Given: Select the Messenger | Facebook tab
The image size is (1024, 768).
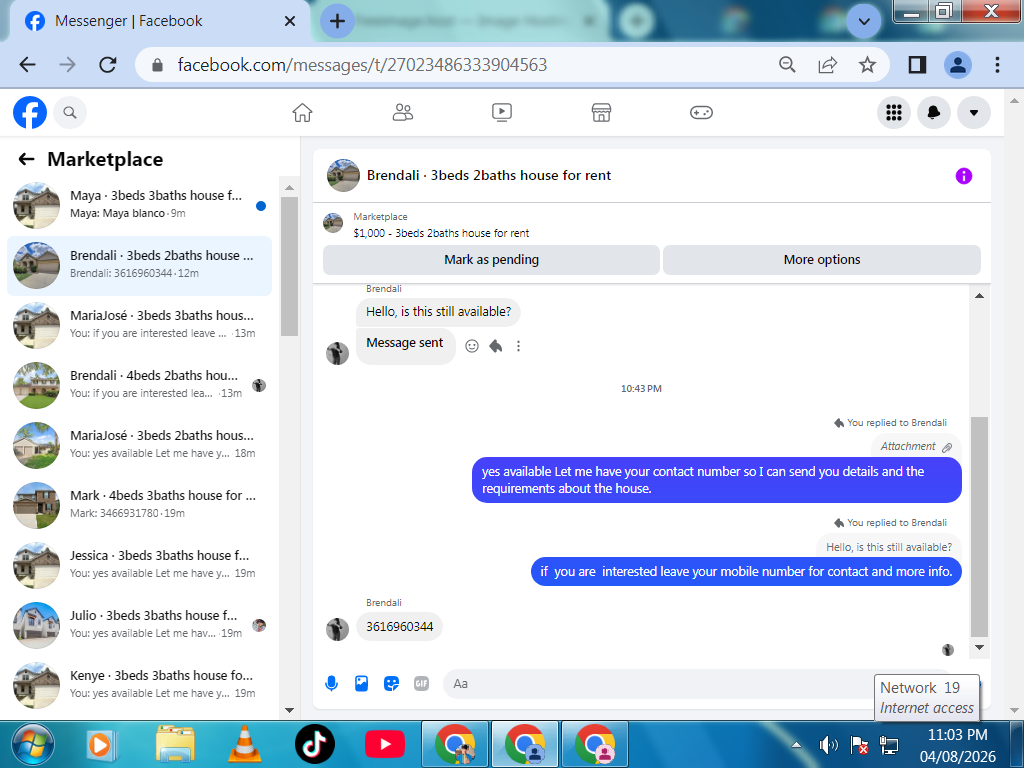Looking at the screenshot, I should [159, 21].
